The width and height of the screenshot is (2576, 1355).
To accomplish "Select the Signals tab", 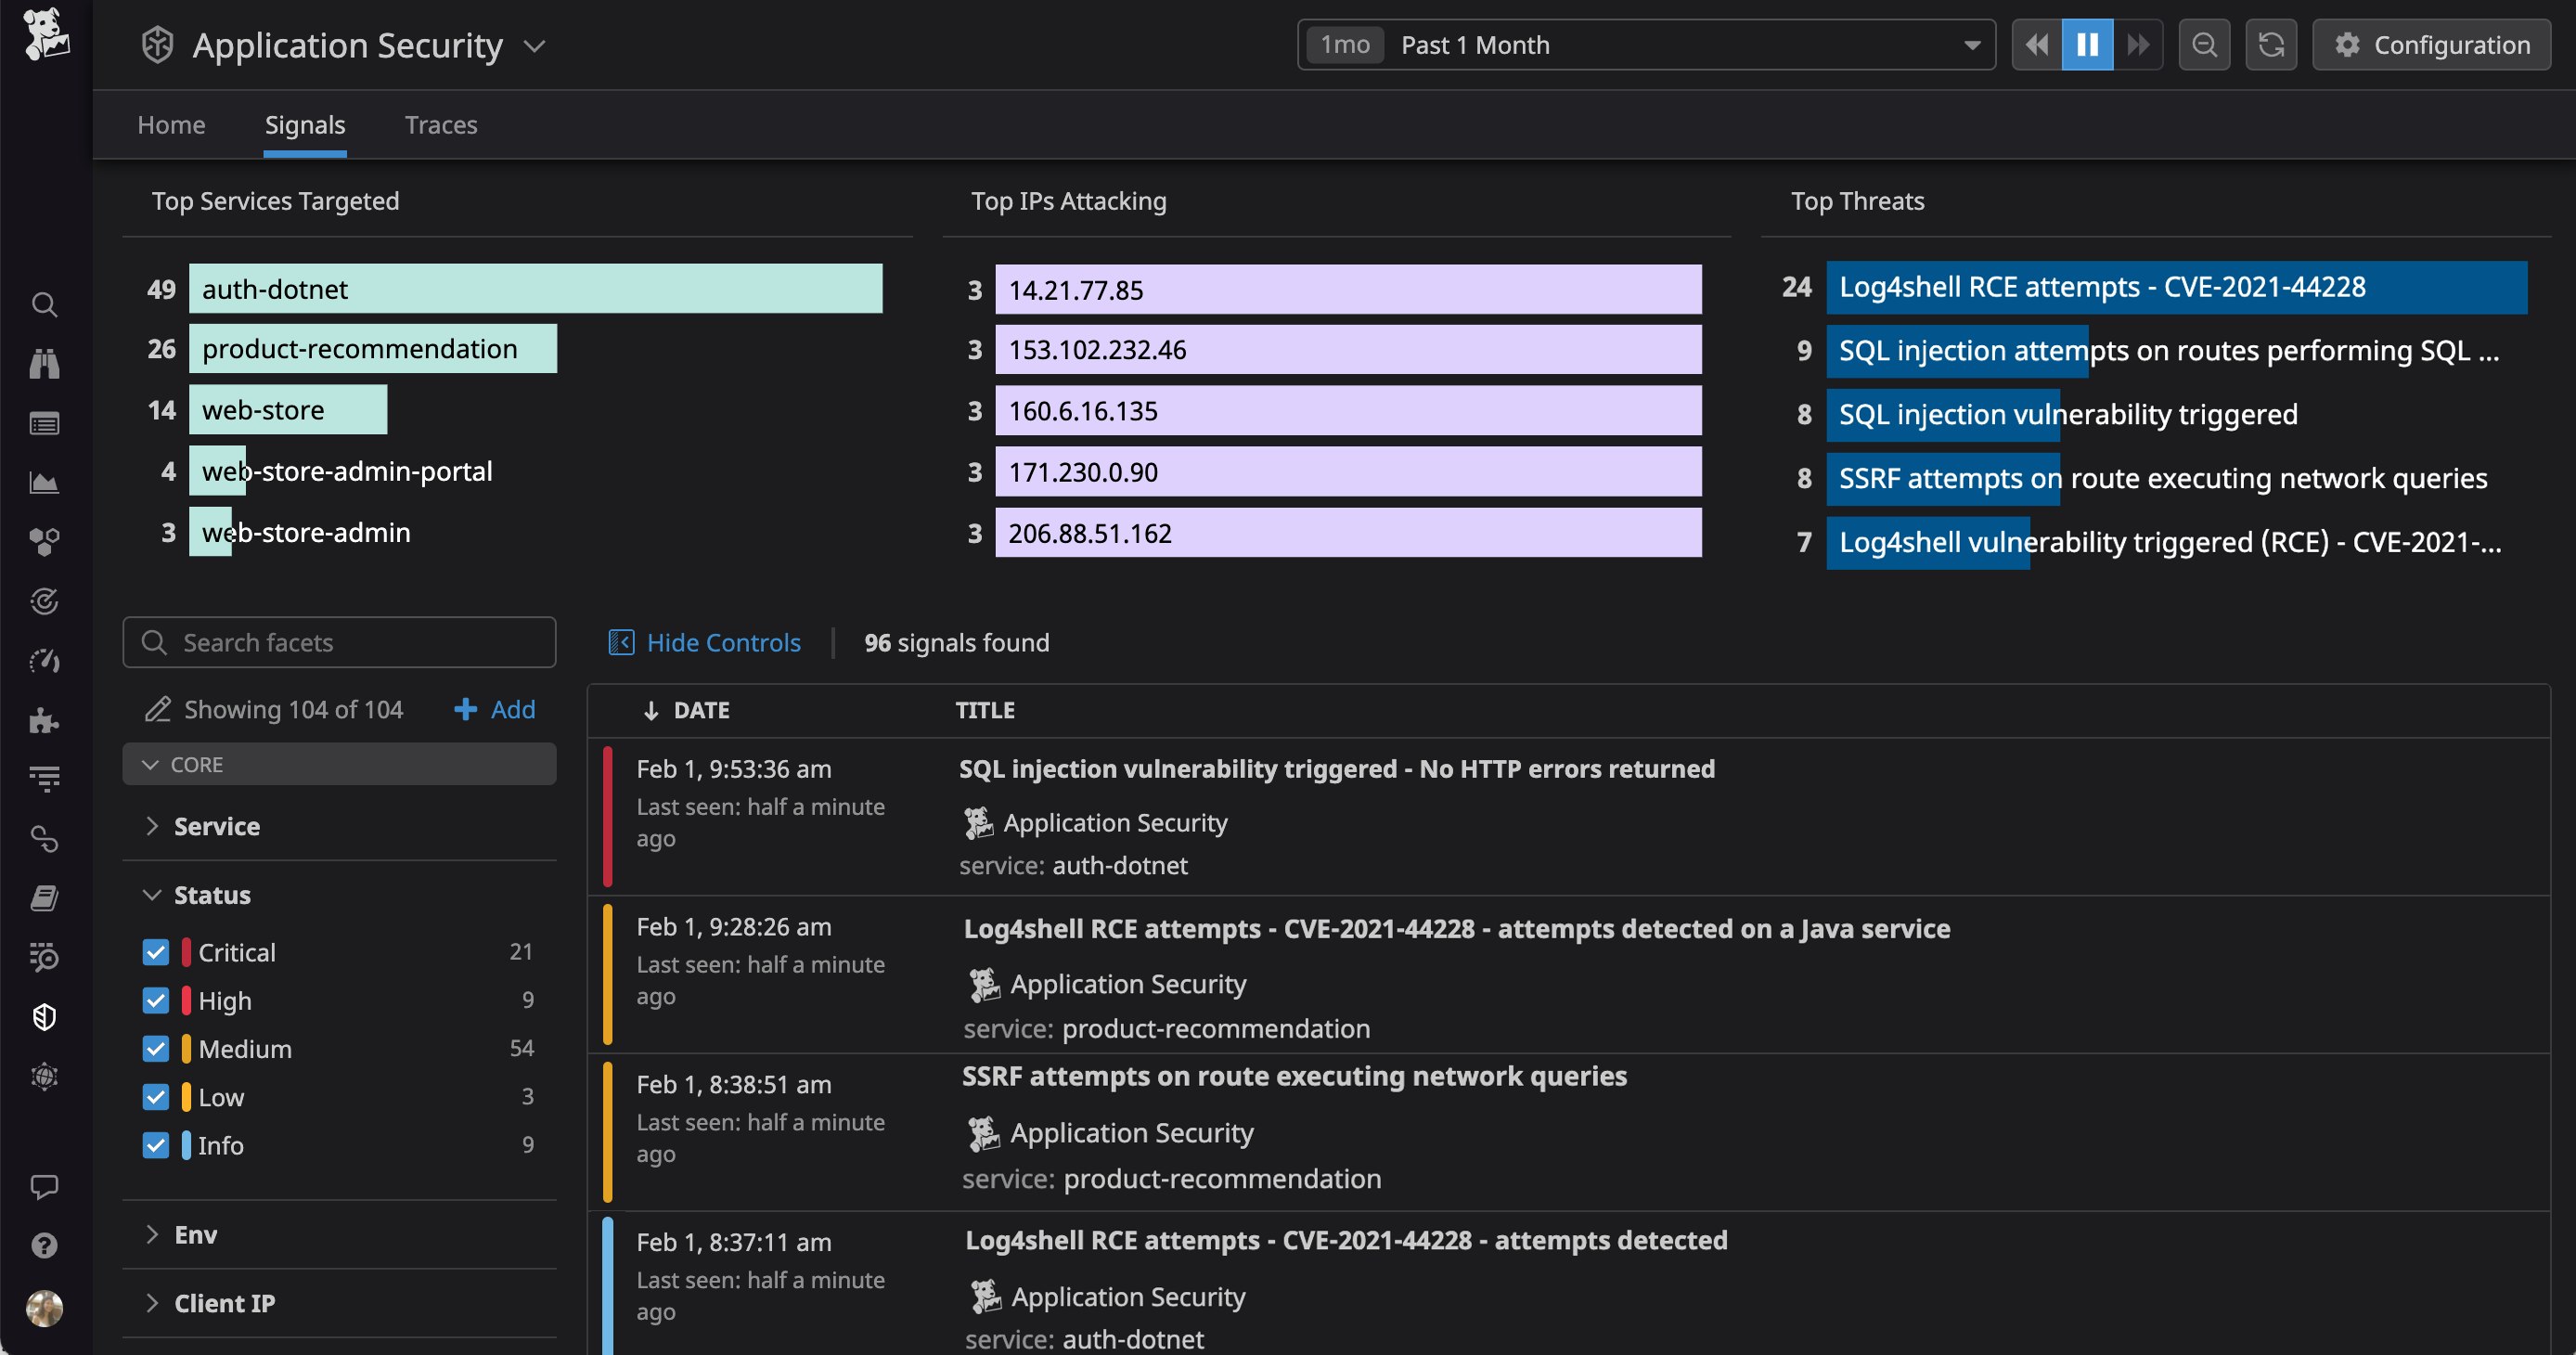I will (305, 125).
